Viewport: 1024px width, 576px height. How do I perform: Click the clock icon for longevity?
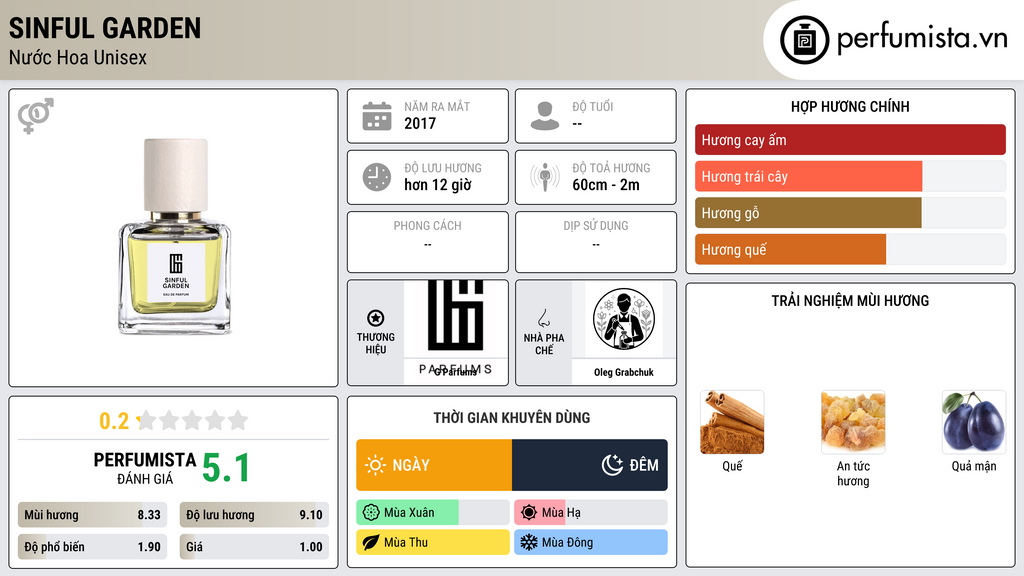point(377,177)
